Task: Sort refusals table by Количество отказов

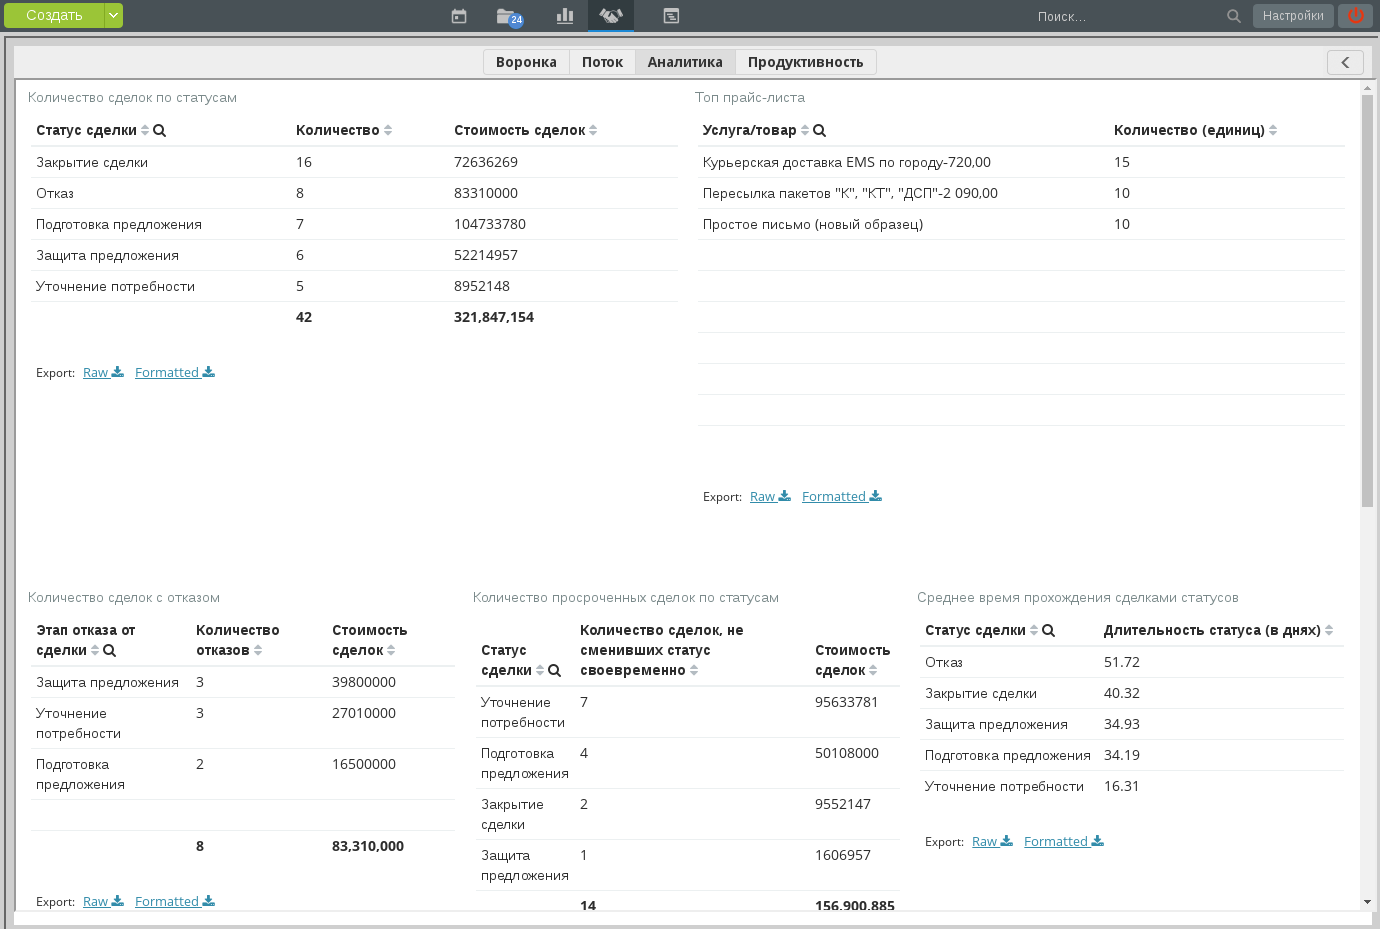Action: point(258,650)
